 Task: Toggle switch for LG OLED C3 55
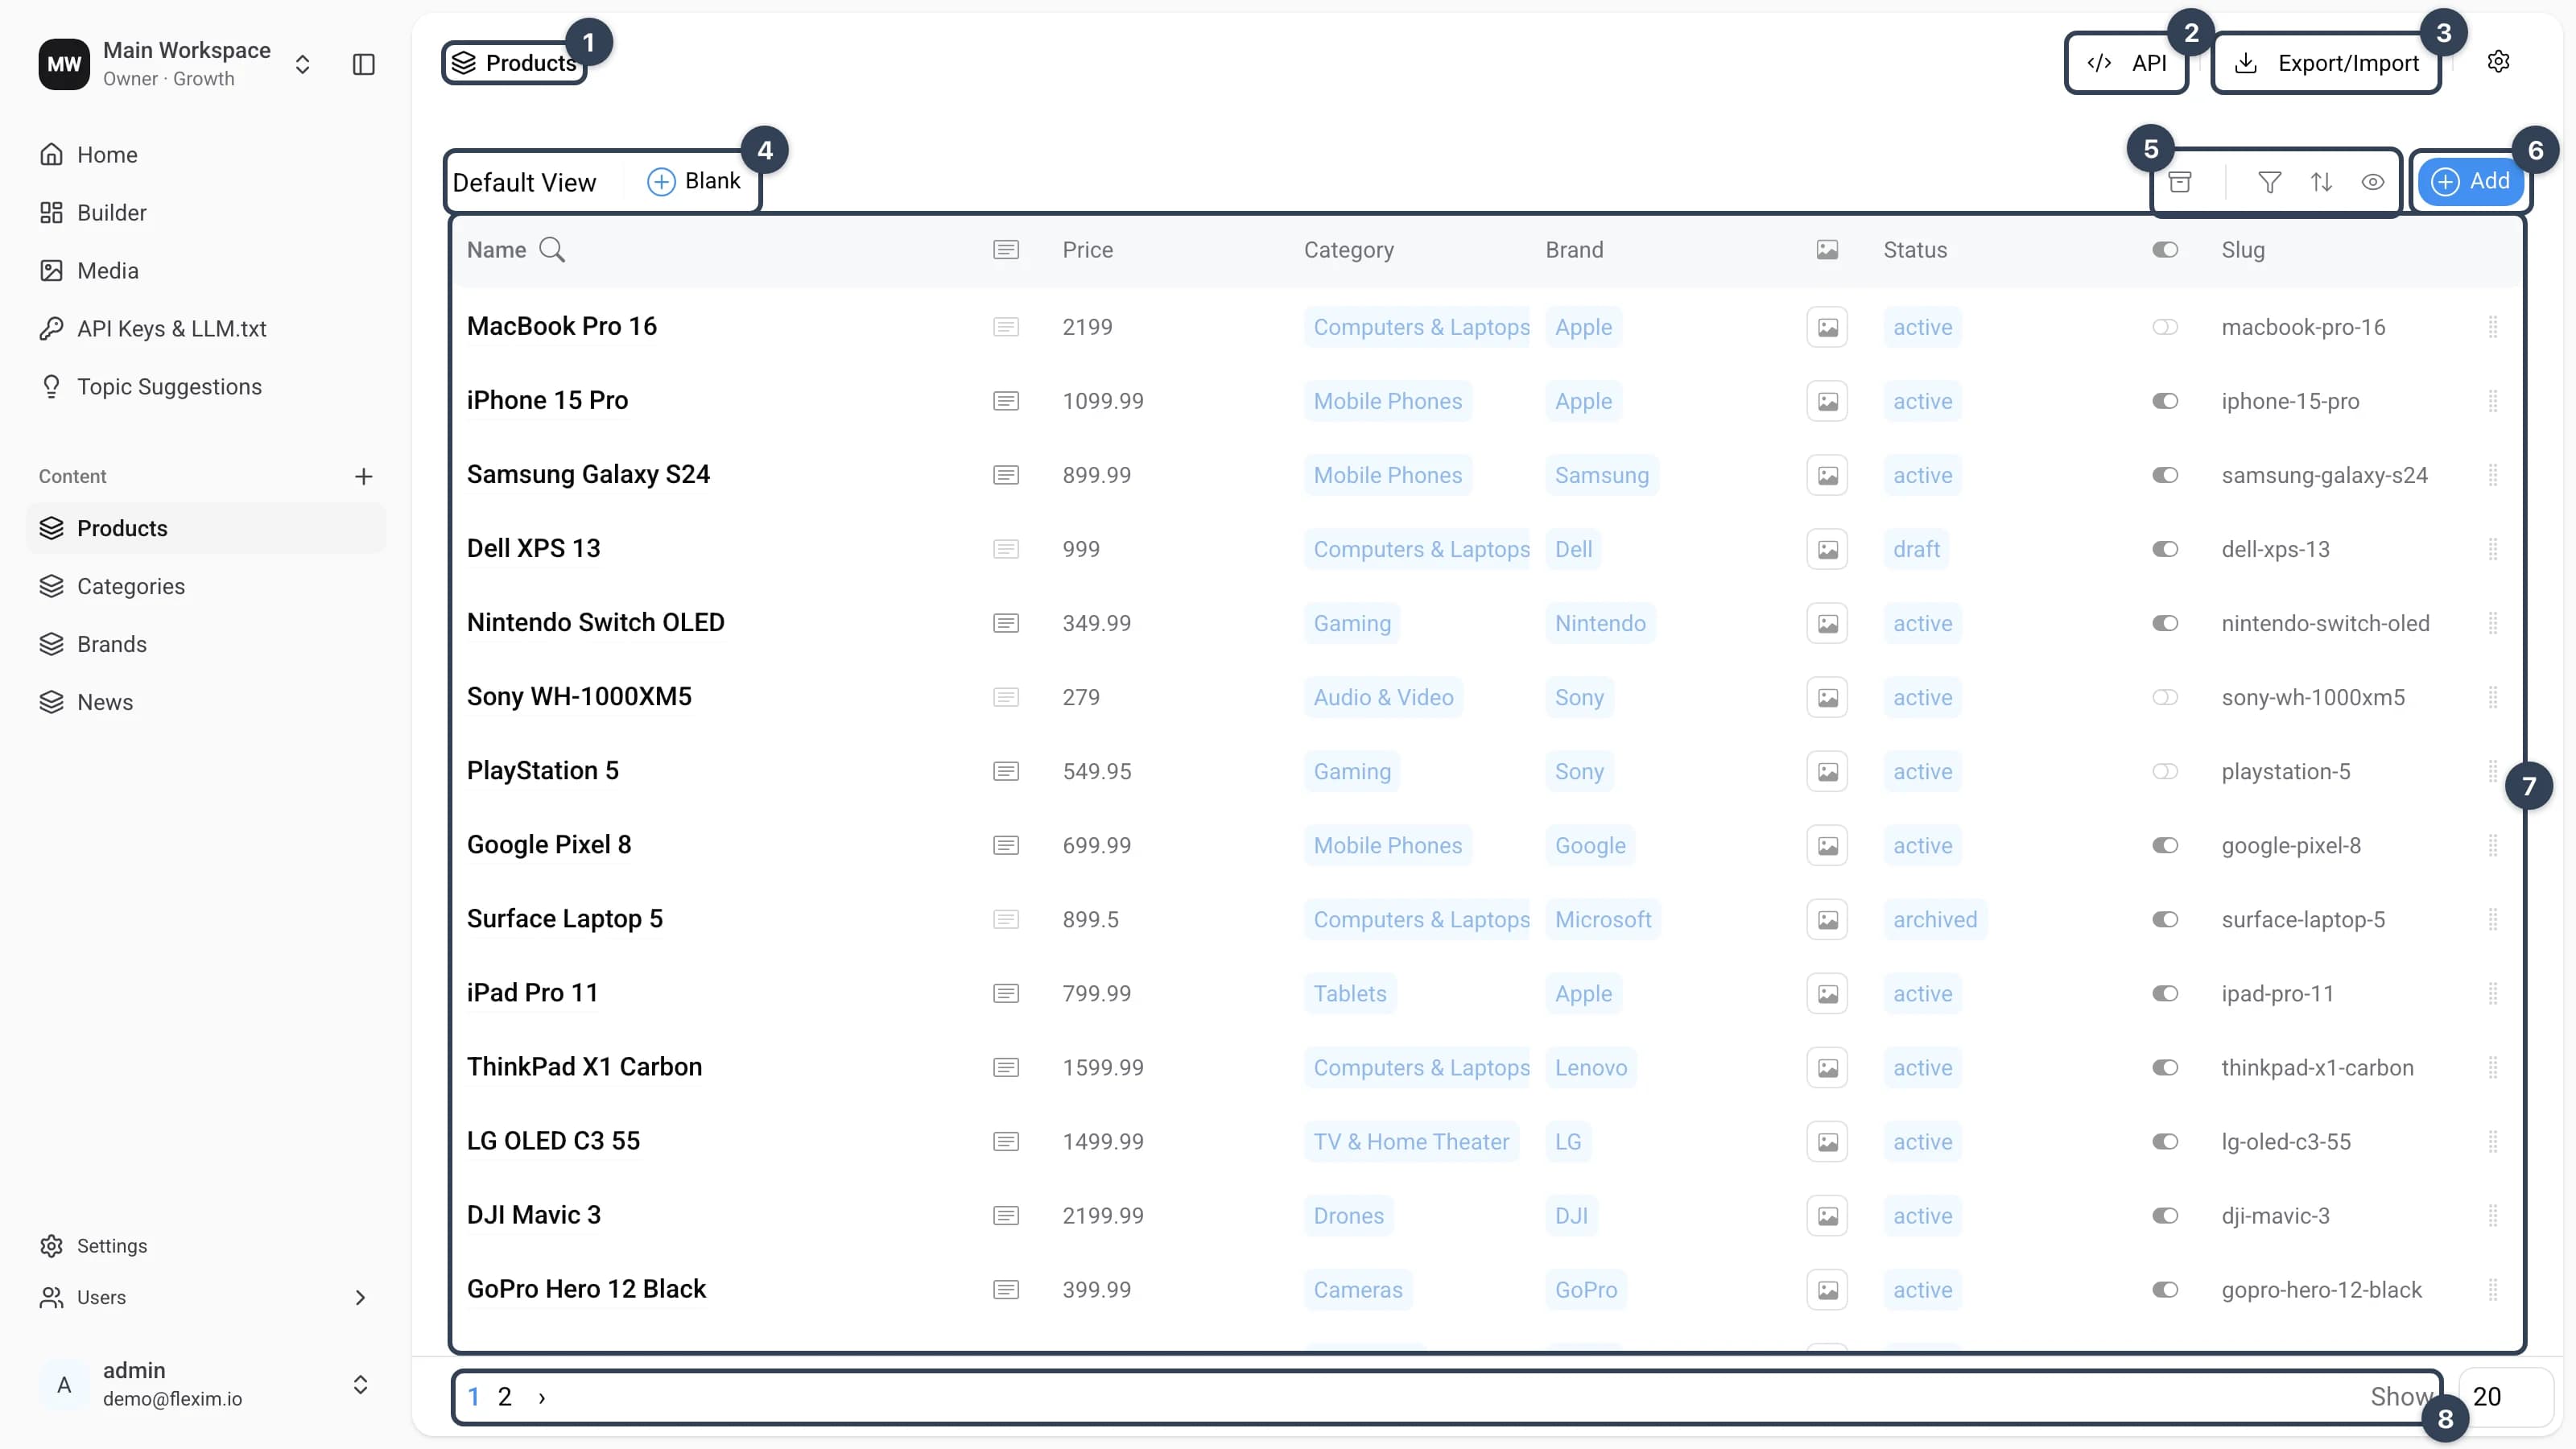(x=2165, y=1142)
